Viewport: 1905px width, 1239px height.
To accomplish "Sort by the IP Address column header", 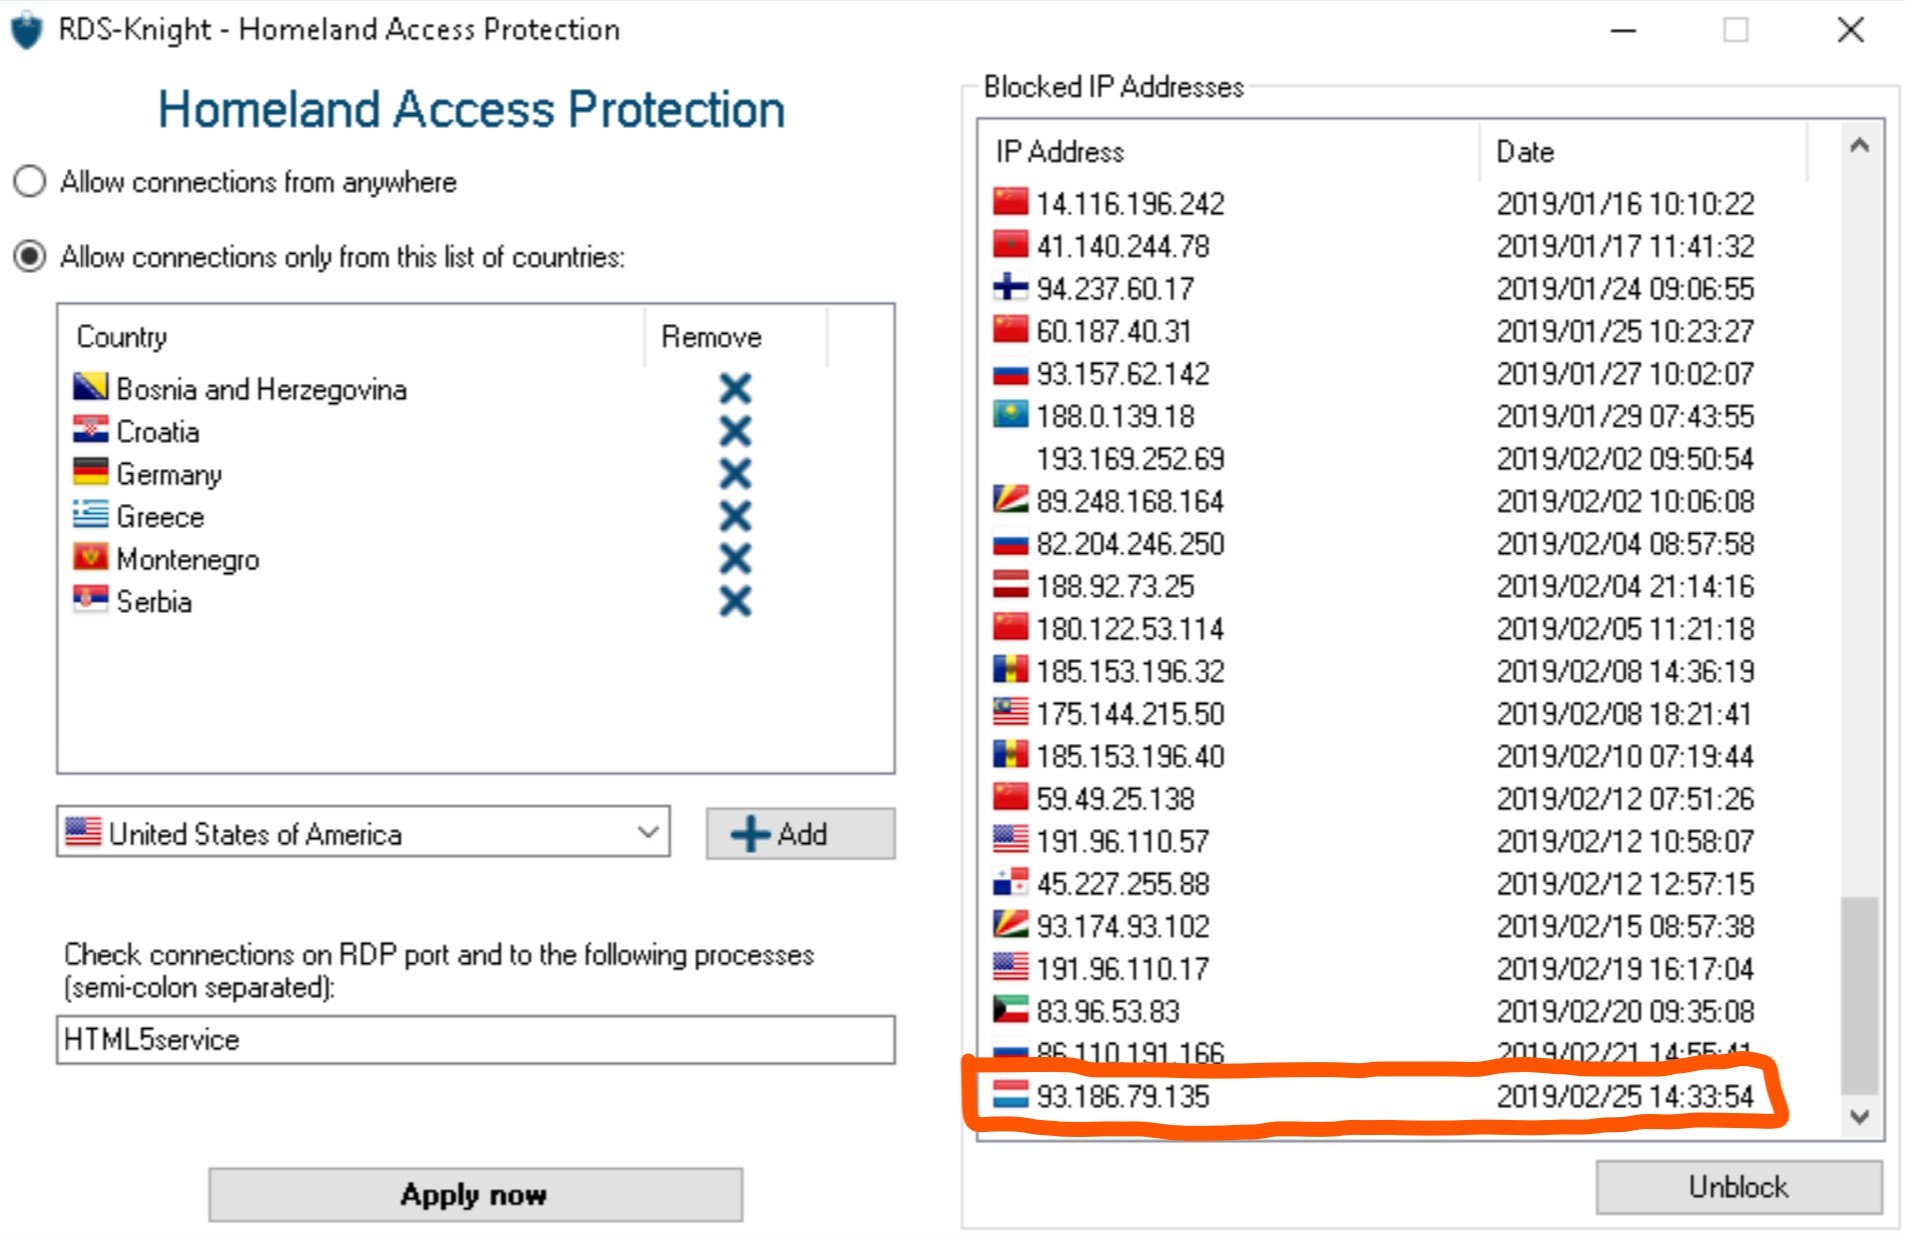I will (x=1060, y=152).
